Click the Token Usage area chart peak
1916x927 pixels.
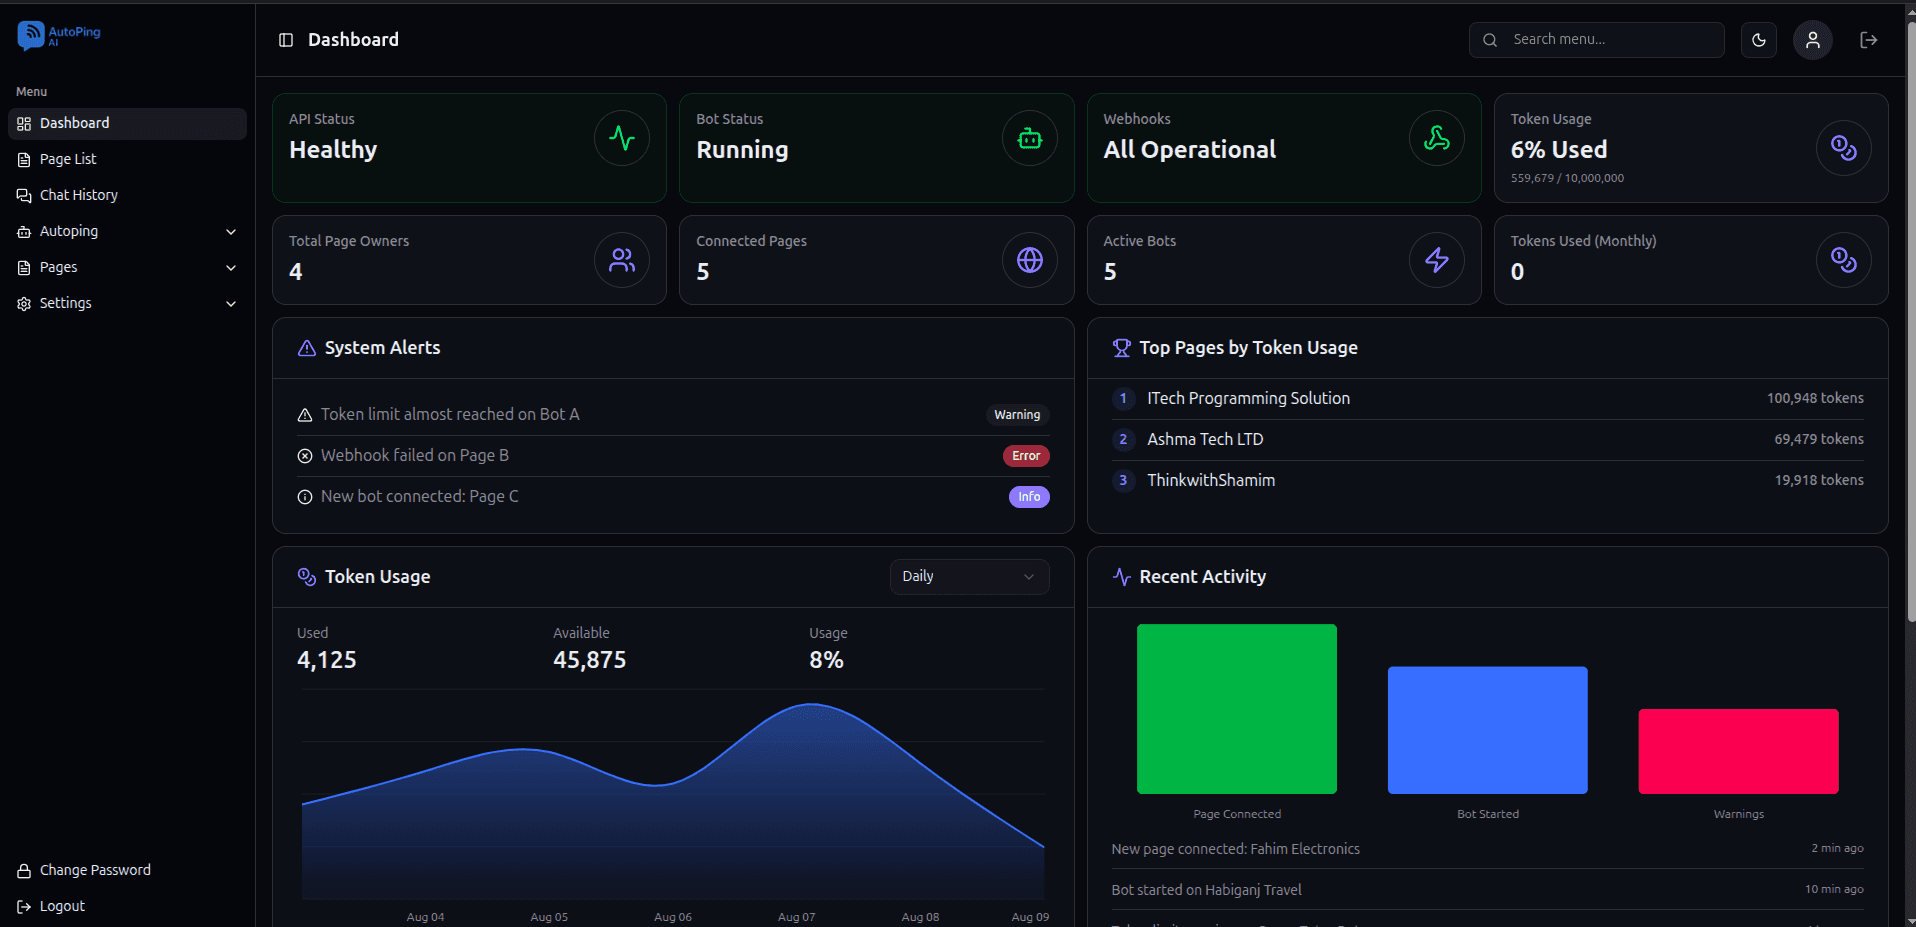811,705
